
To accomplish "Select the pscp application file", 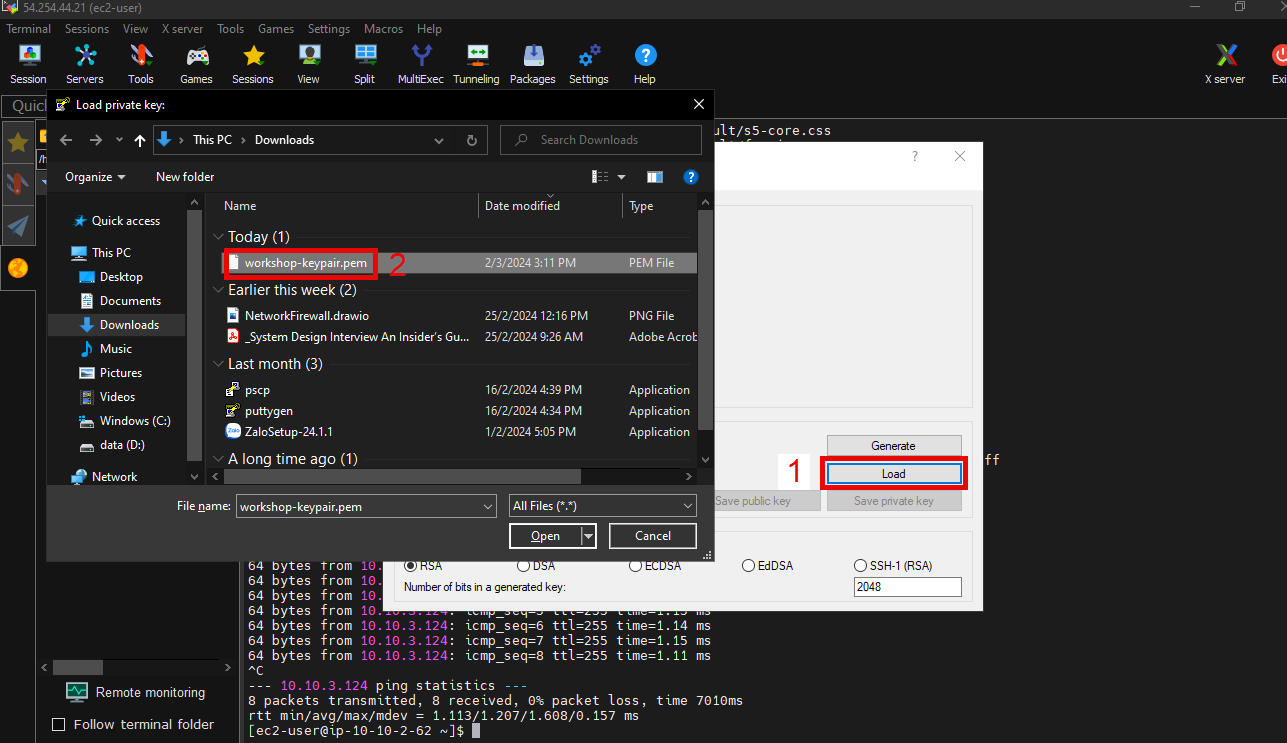I will point(257,390).
